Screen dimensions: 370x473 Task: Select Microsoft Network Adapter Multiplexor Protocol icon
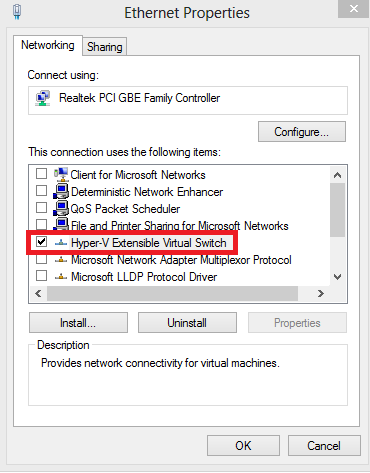point(61,260)
